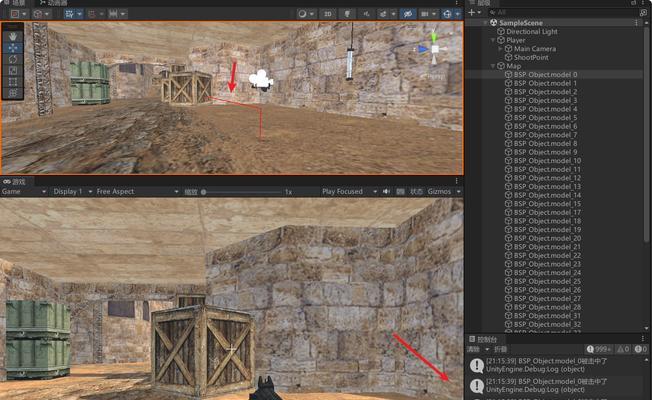Screen dimensions: 652x400
Task: Expand the Main Camera object
Action: [500, 49]
